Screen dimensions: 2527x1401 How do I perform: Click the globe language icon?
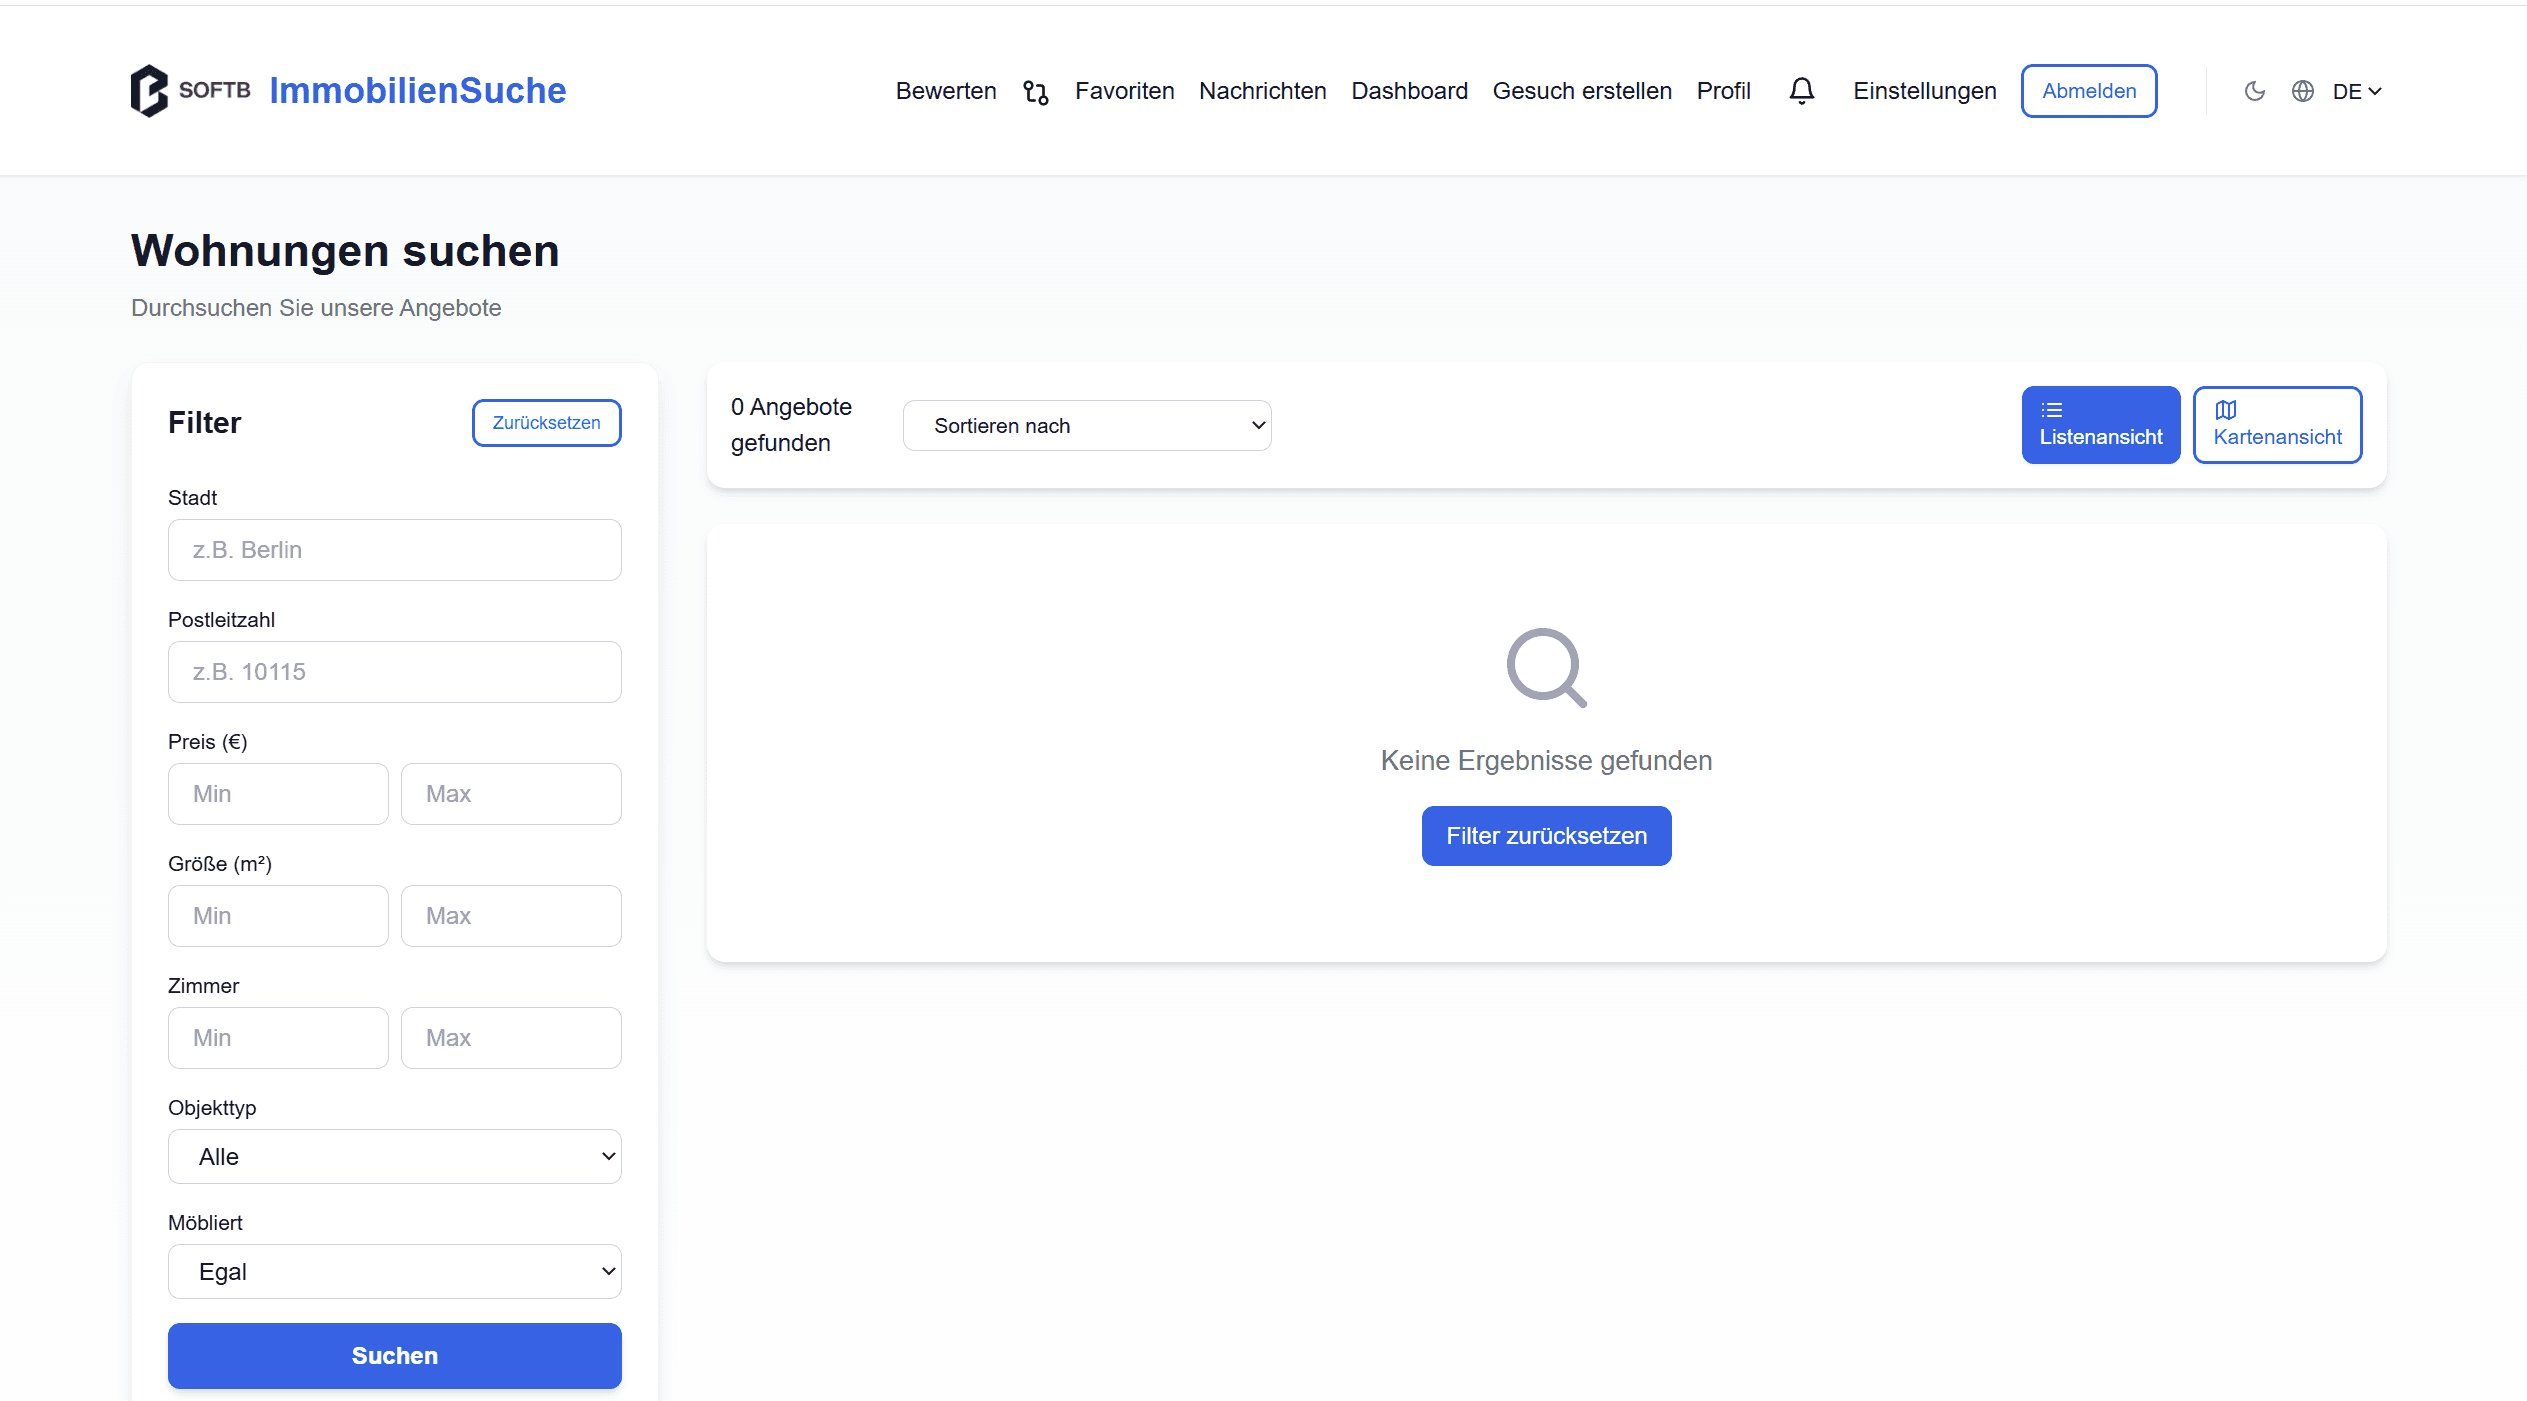[2302, 91]
